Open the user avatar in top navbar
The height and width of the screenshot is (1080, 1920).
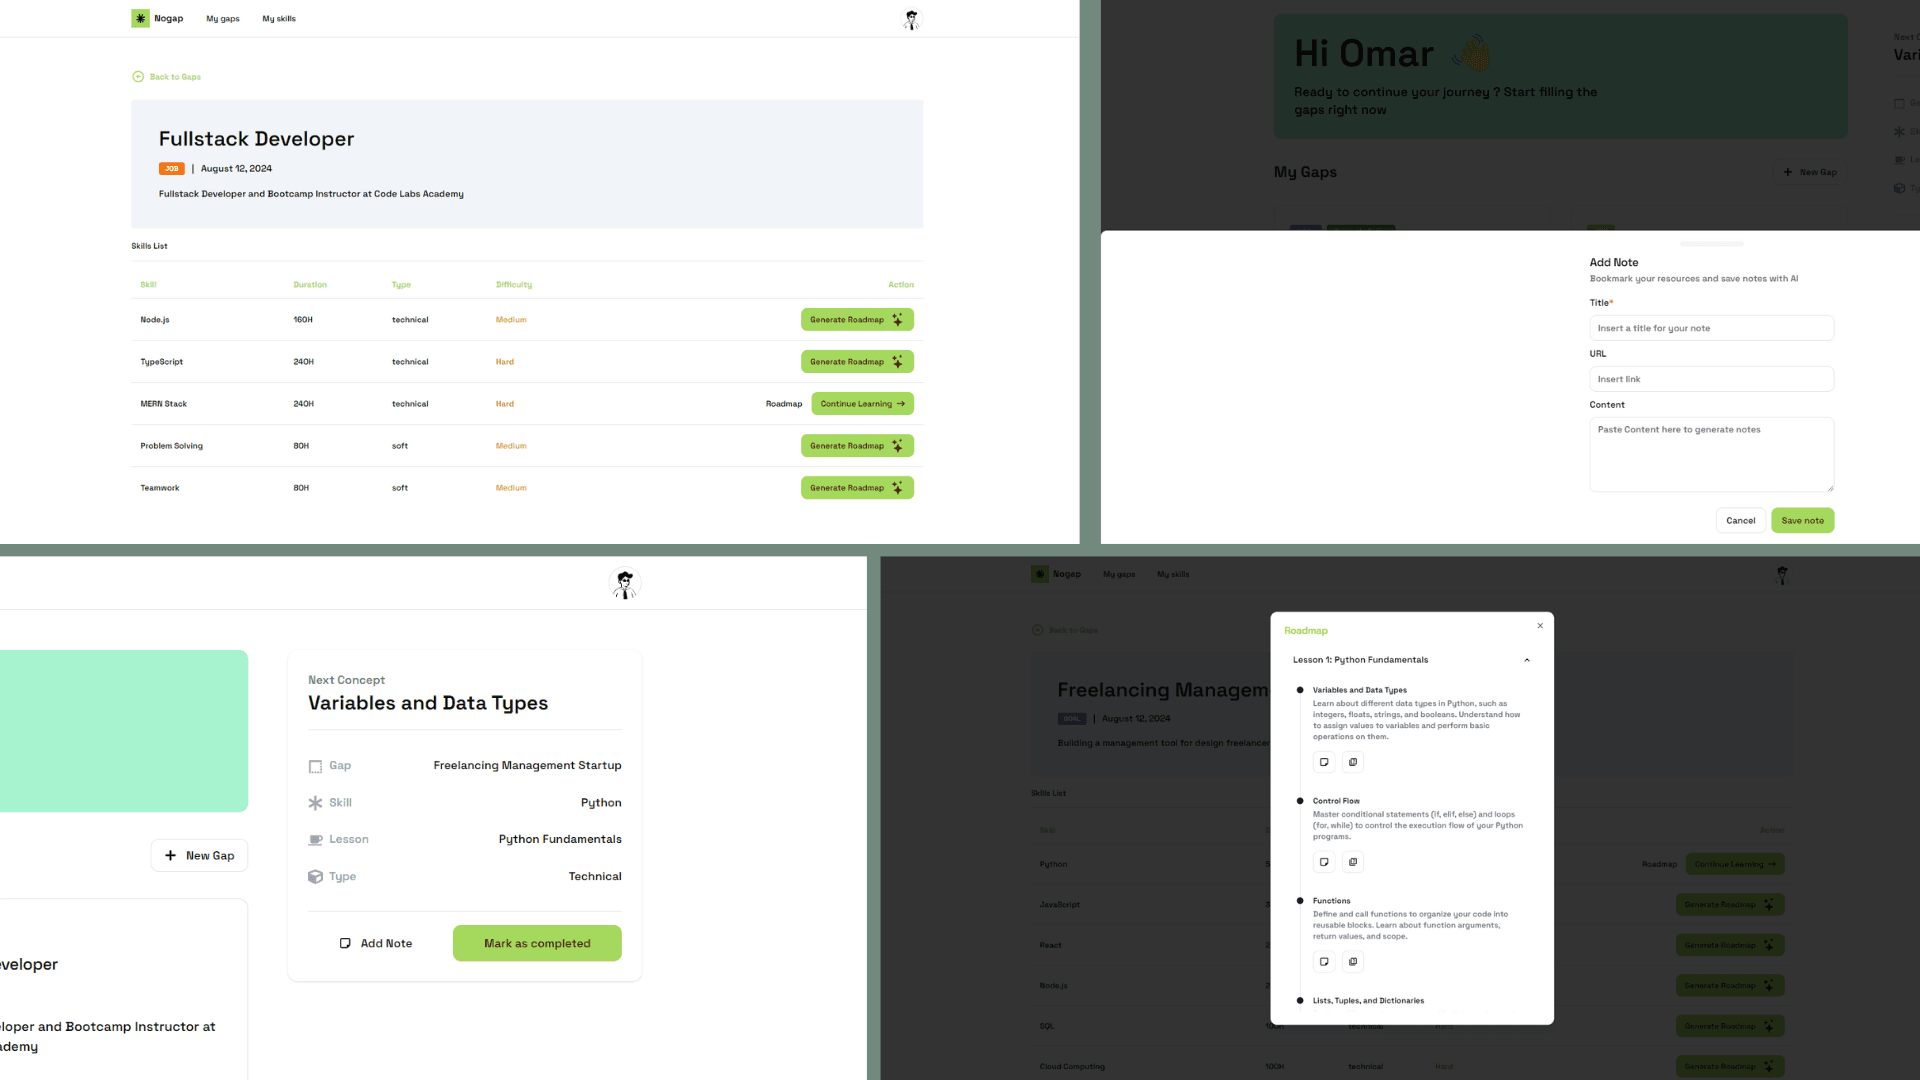point(911,19)
